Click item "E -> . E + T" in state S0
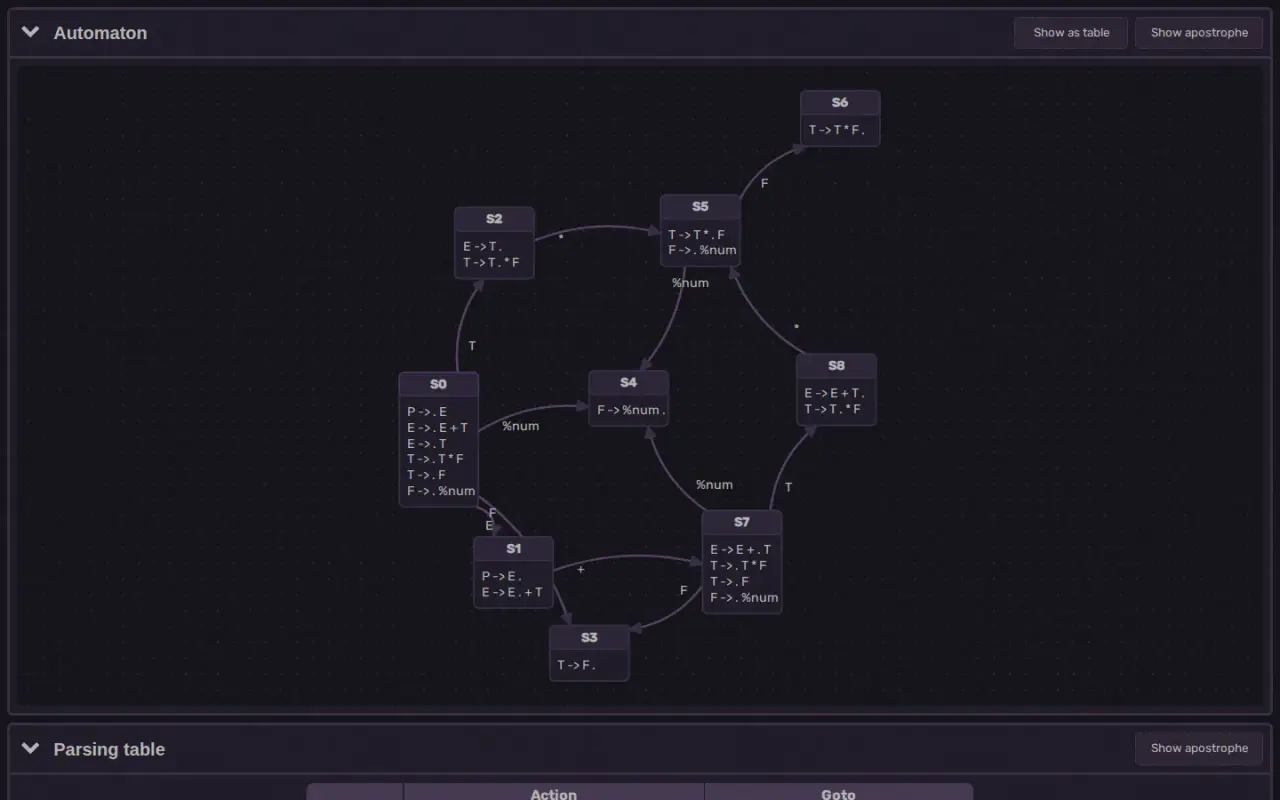1280x800 pixels. tap(437, 427)
